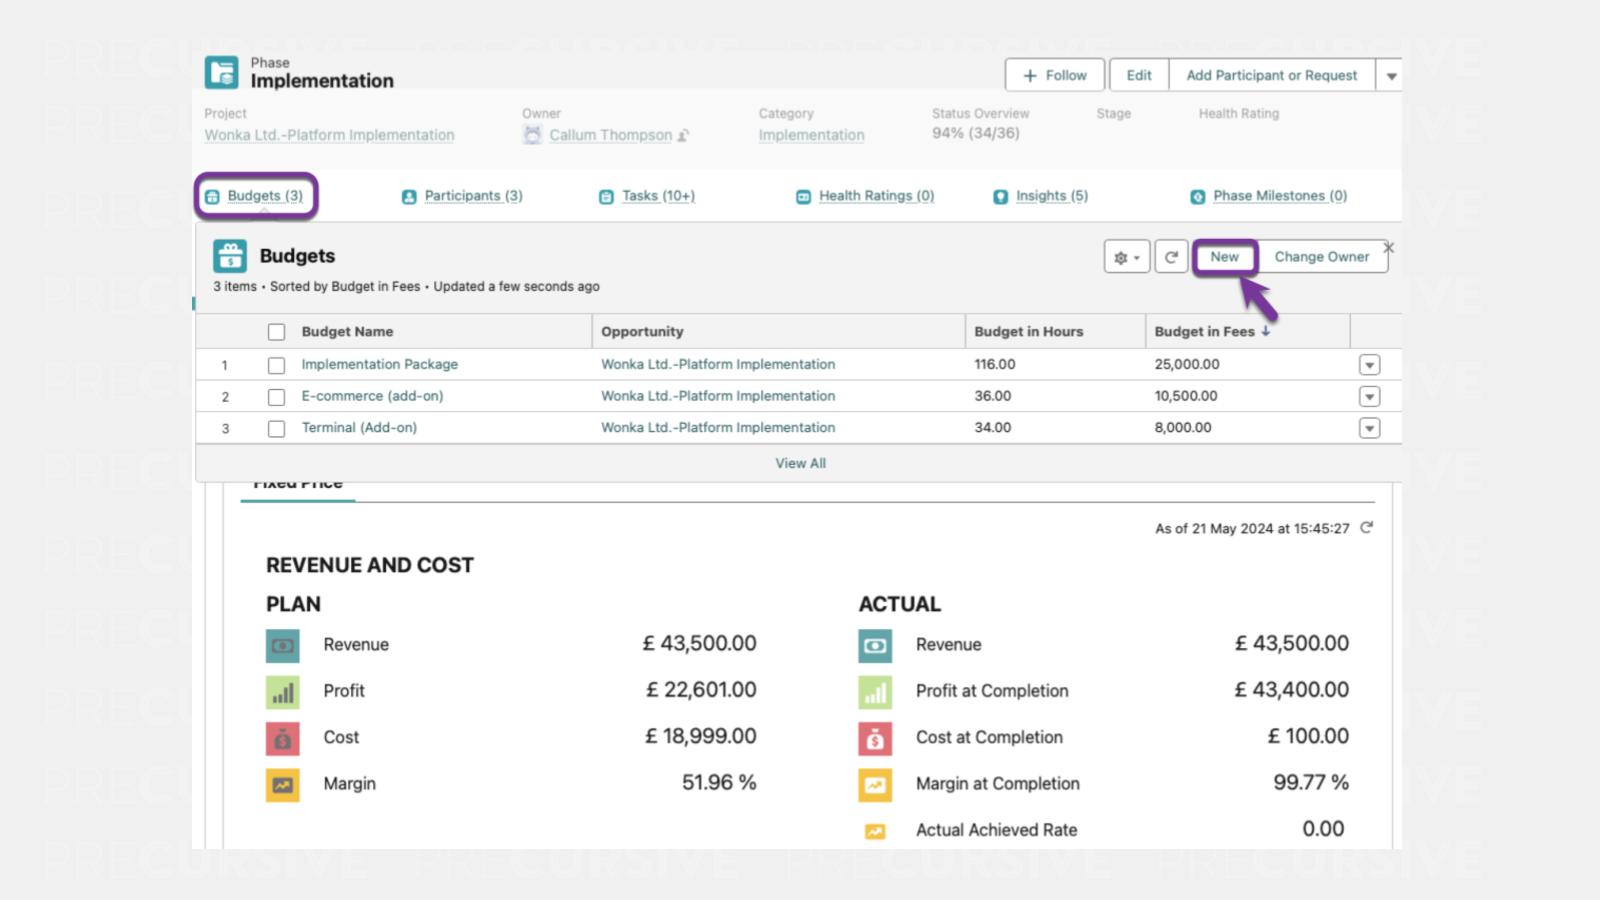This screenshot has height=900, width=1600.
Task: Toggle the select-all checkbox in header
Action: [276, 332]
